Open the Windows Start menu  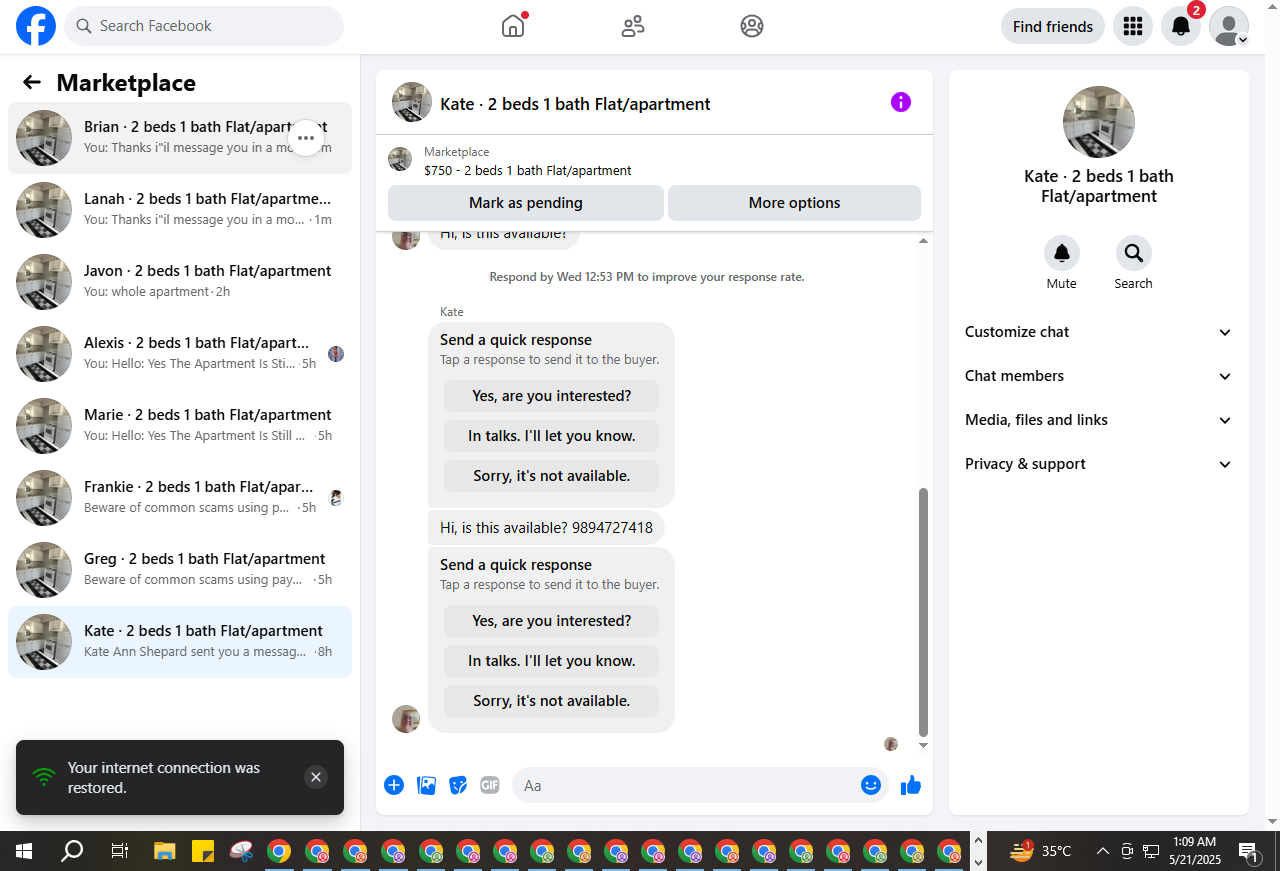(24, 851)
